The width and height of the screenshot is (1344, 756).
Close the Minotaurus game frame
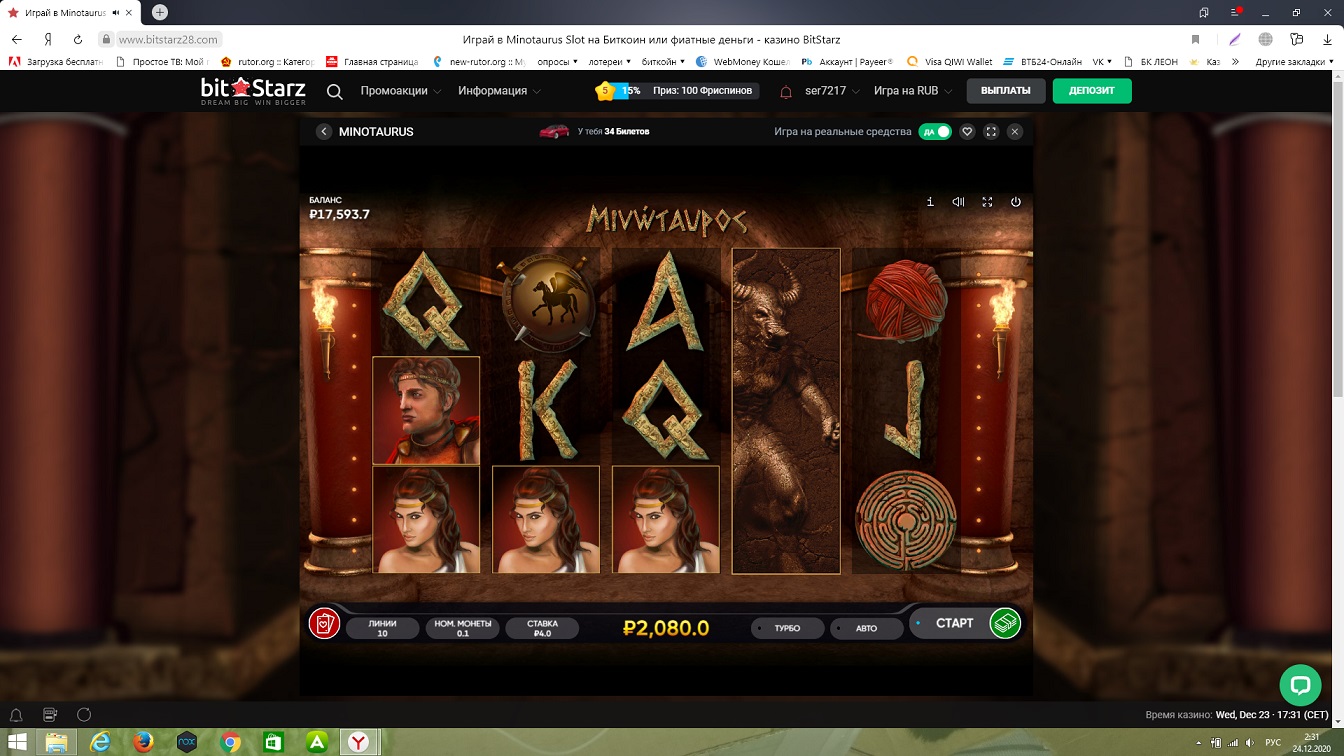coord(1015,132)
